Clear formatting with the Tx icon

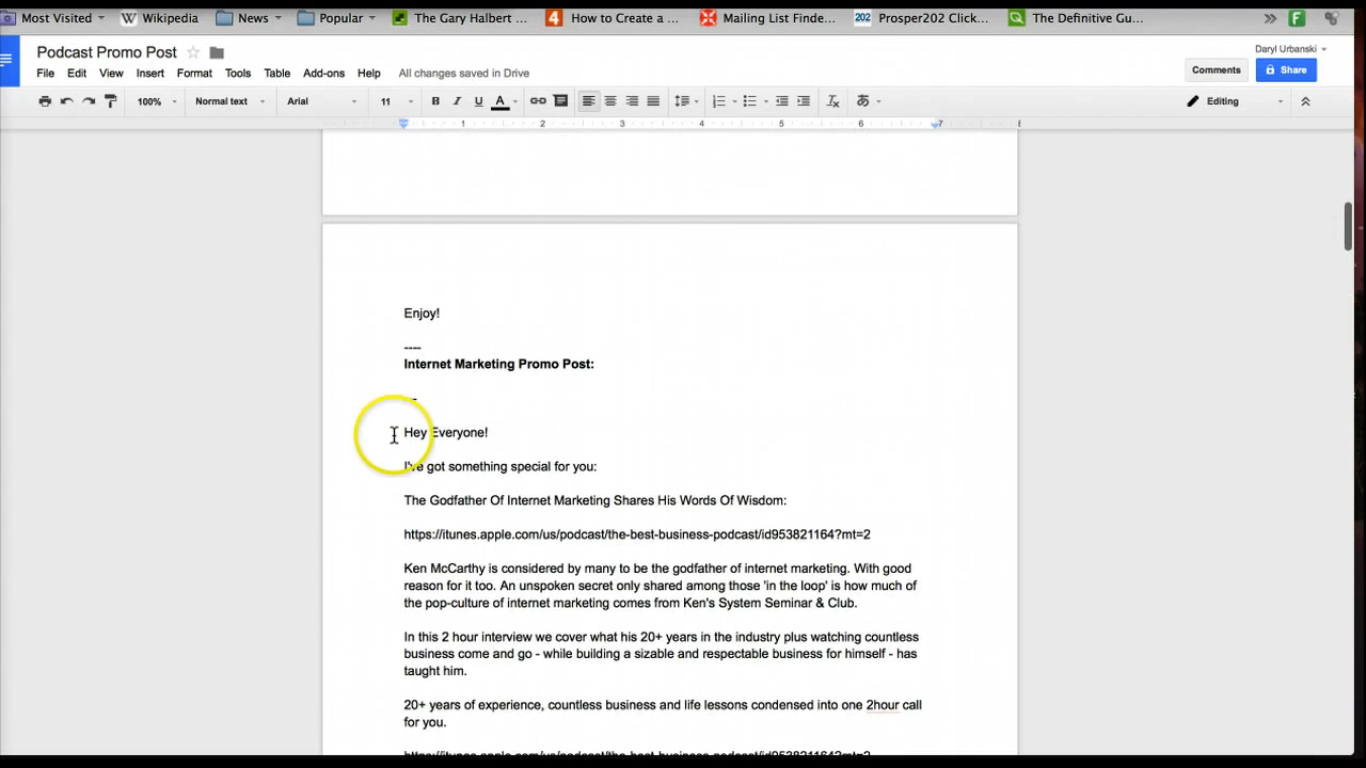833,101
